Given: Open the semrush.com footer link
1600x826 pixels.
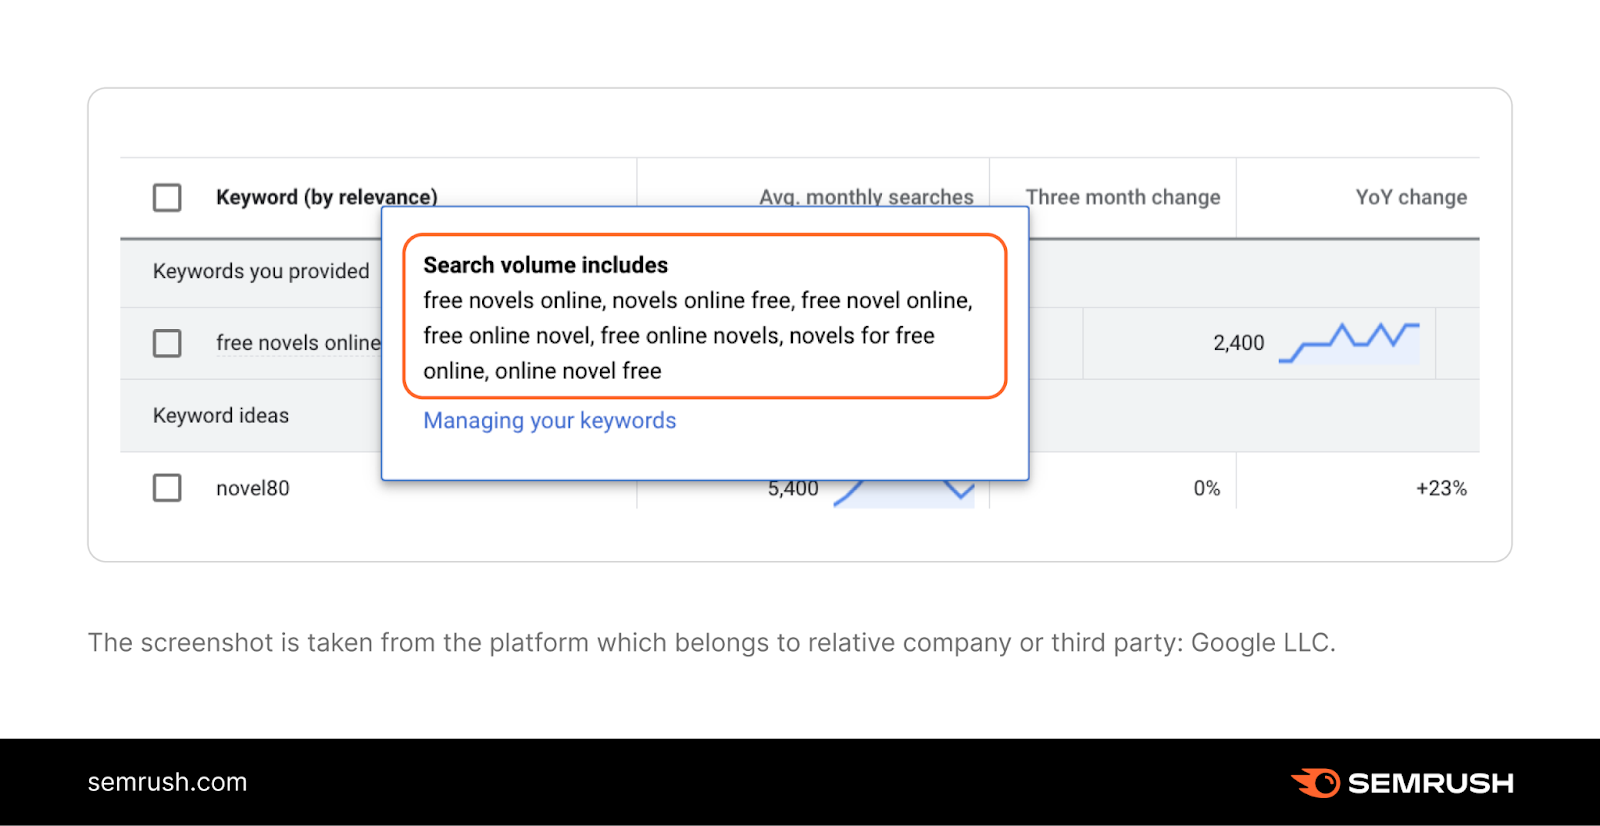Looking at the screenshot, I should point(167,782).
